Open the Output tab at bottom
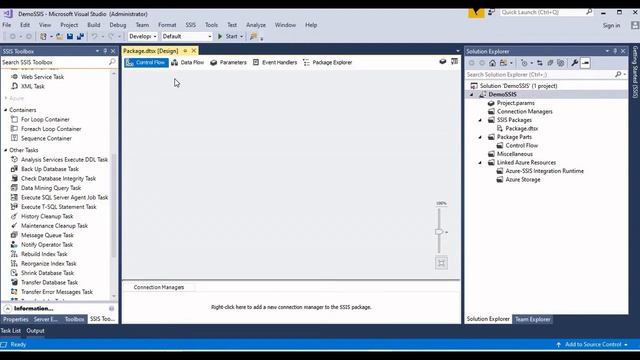The height and width of the screenshot is (360, 640). (36, 331)
